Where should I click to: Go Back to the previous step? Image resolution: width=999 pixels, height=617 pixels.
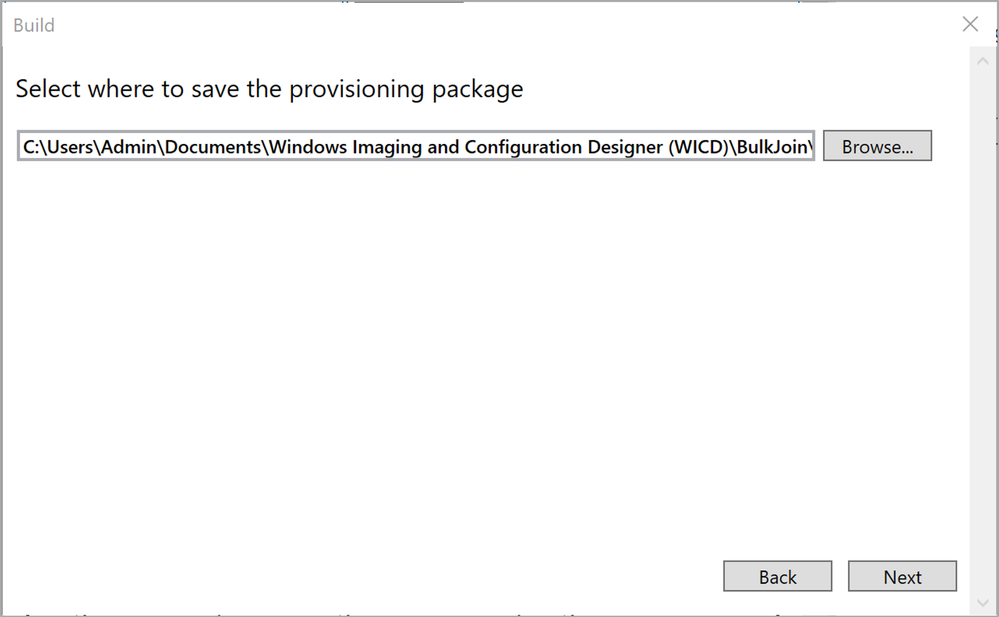777,576
